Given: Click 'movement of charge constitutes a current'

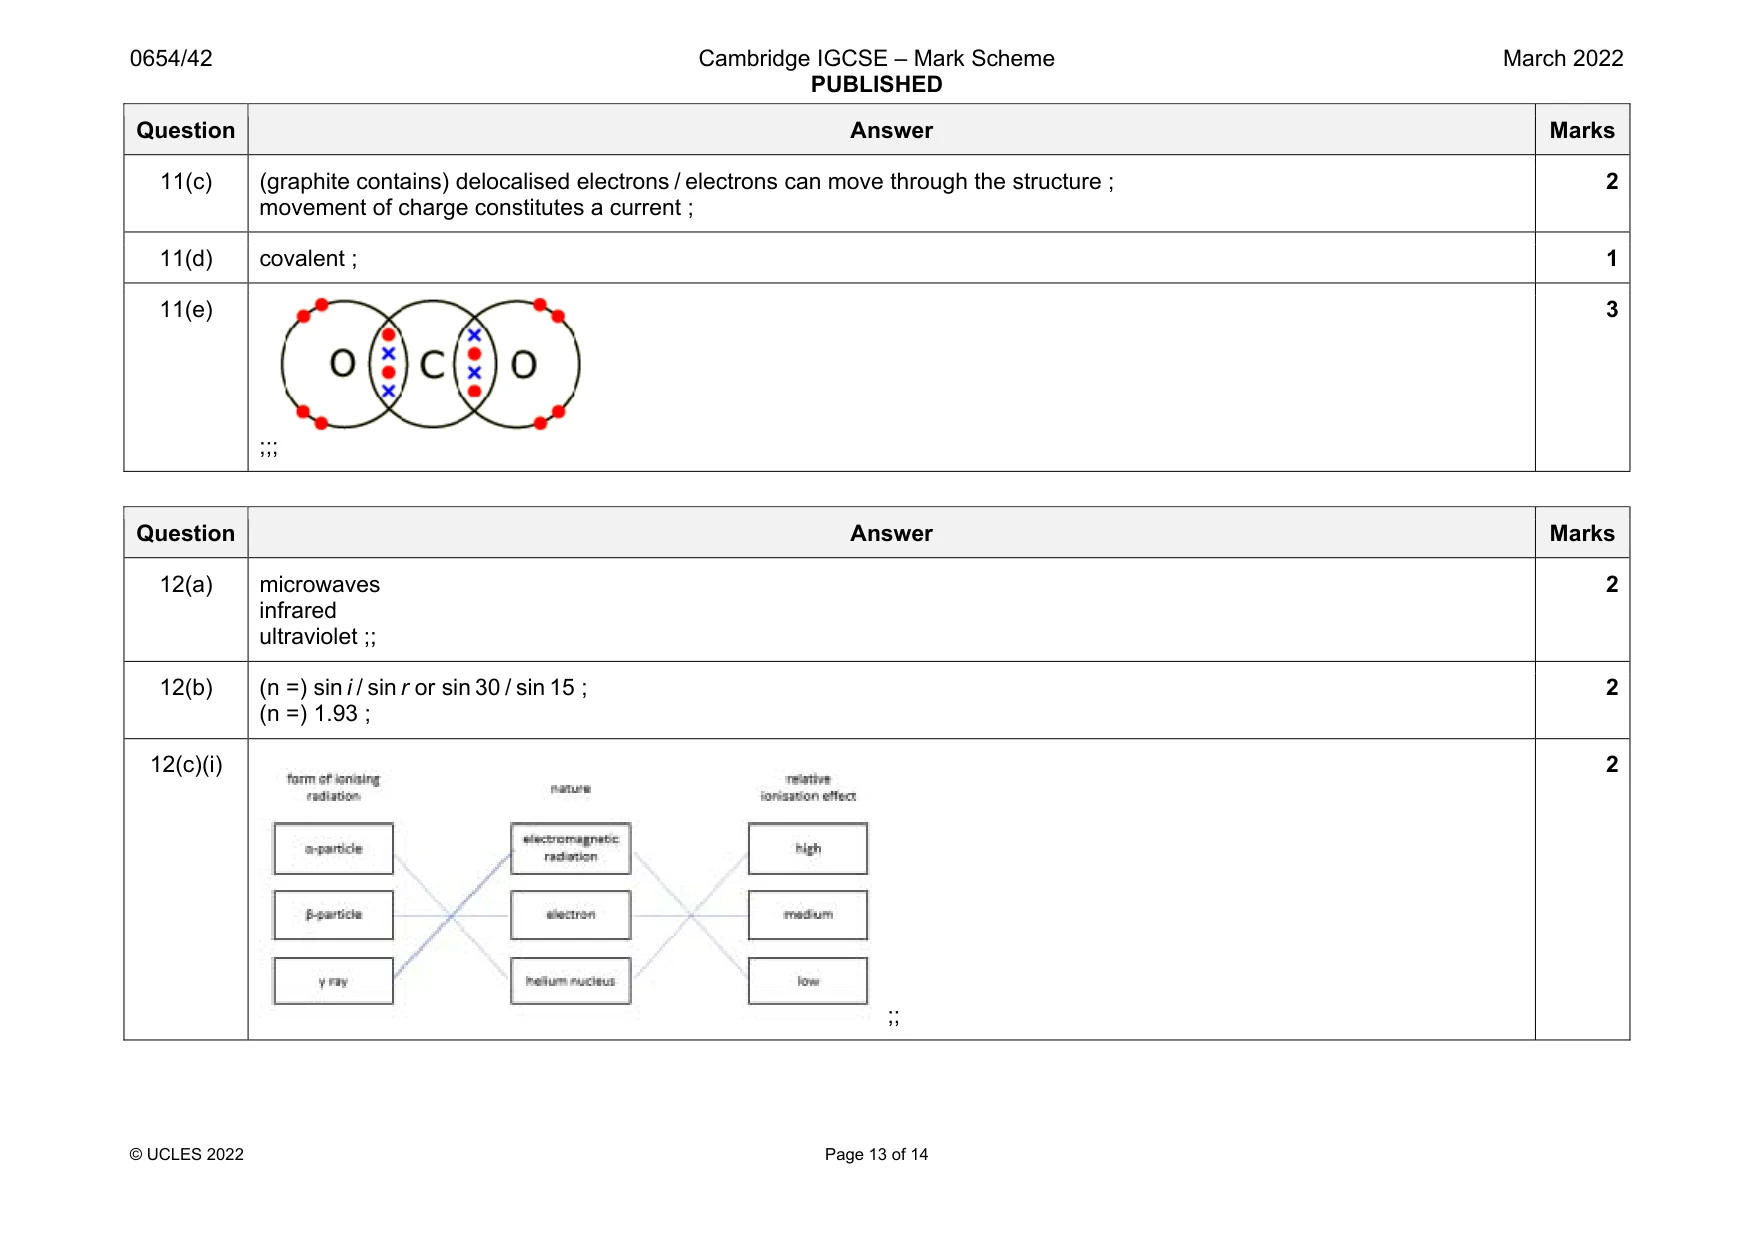Looking at the screenshot, I should (476, 207).
